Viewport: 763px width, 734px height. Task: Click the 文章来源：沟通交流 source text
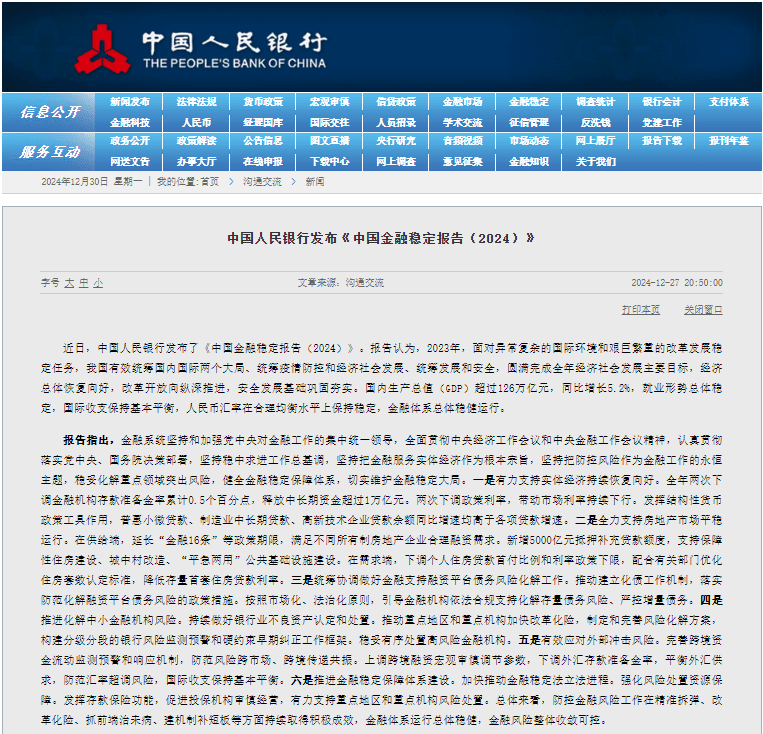341,282
